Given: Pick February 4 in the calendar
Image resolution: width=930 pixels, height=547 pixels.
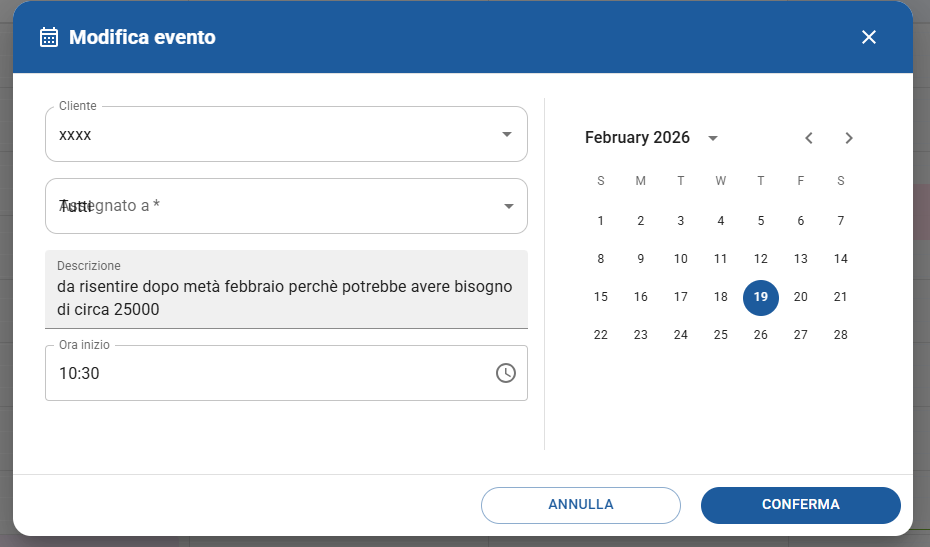Looking at the screenshot, I should coord(721,221).
